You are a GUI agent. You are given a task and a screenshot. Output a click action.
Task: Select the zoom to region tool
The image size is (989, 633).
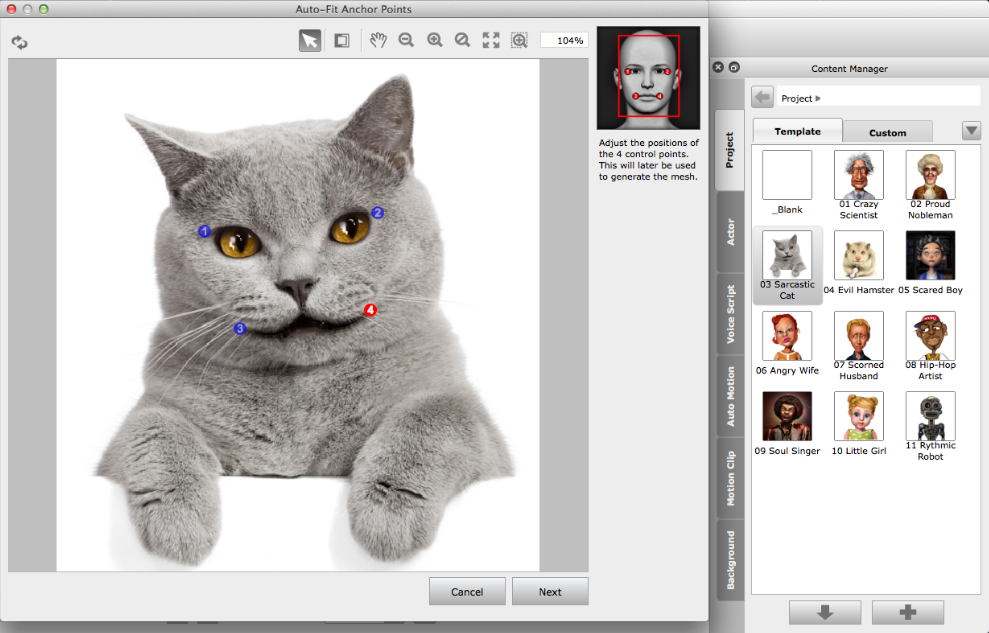pyautogui.click(x=519, y=41)
